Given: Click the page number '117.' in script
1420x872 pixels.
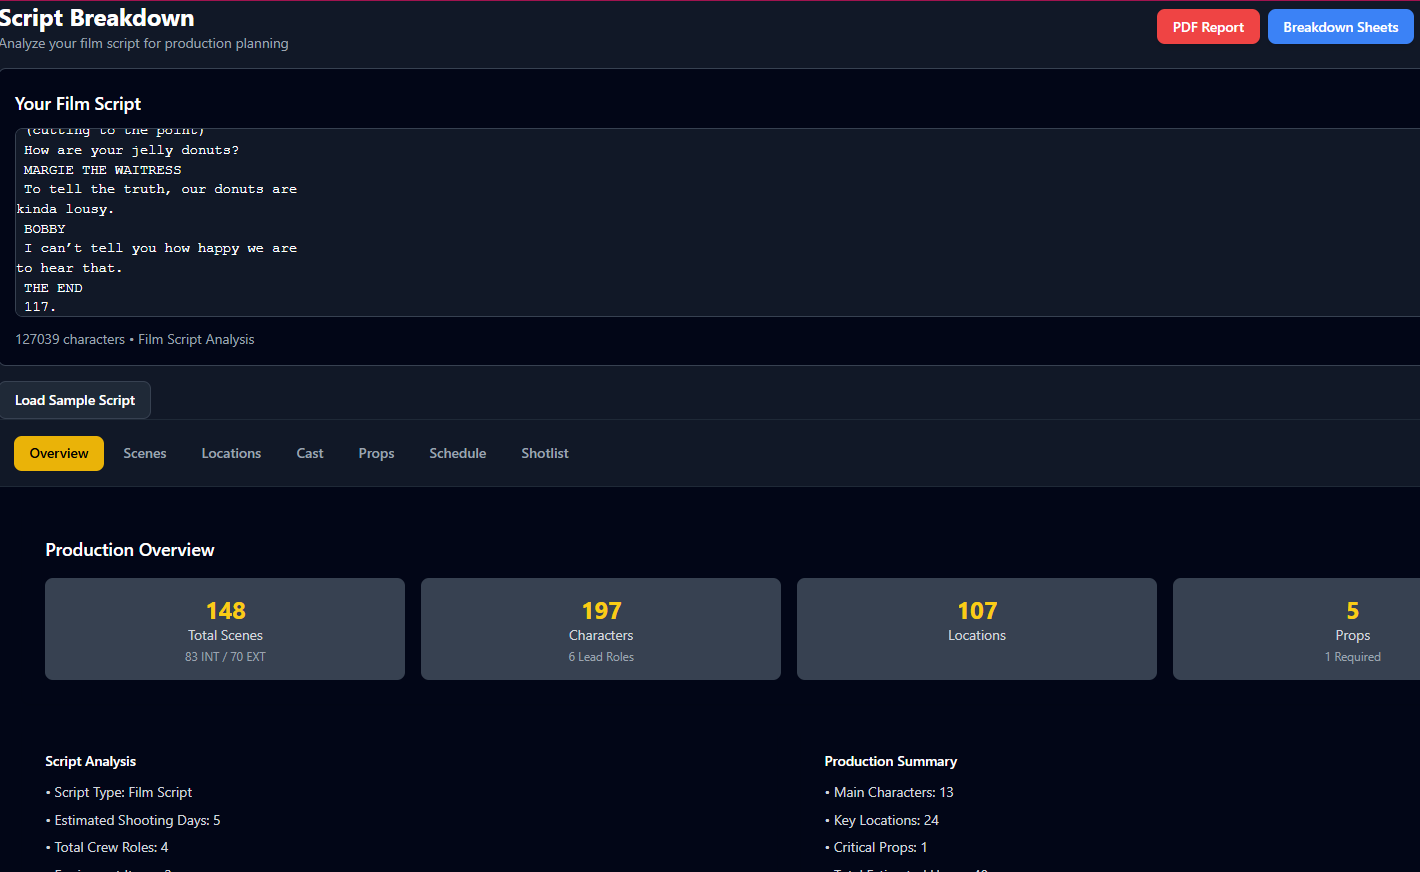Looking at the screenshot, I should tap(40, 307).
